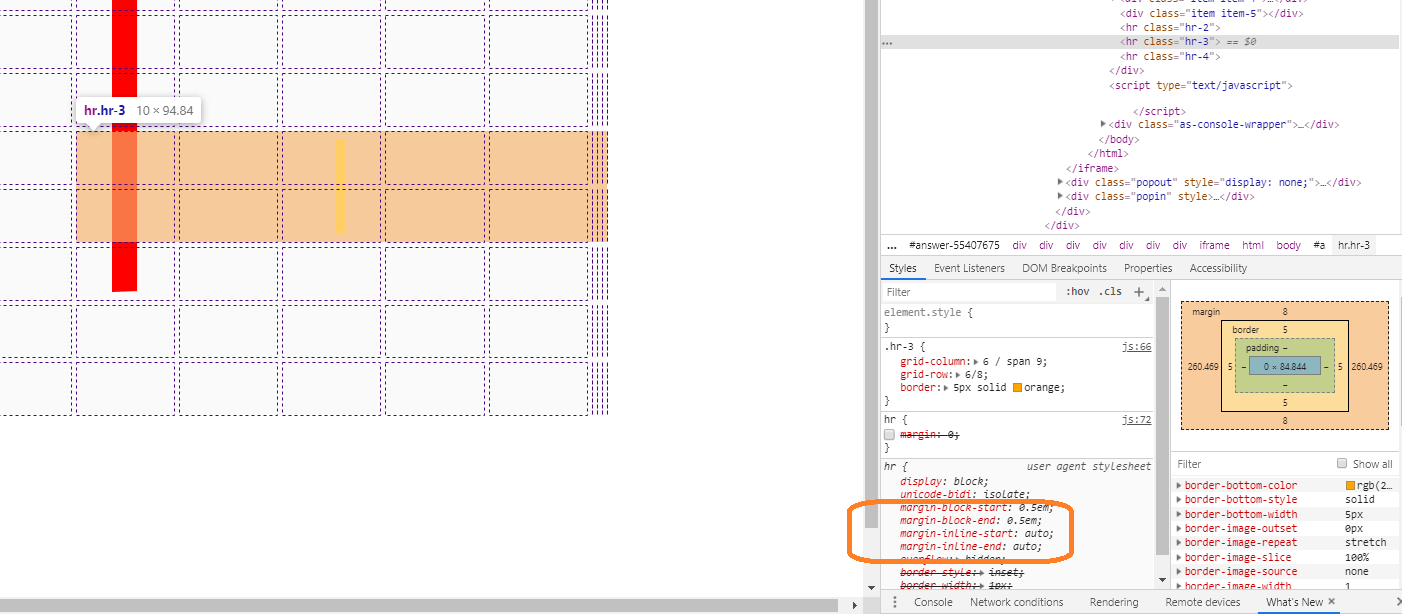The image size is (1402, 614).
Task: Toggle the .cls class editor button
Action: pos(1110,292)
